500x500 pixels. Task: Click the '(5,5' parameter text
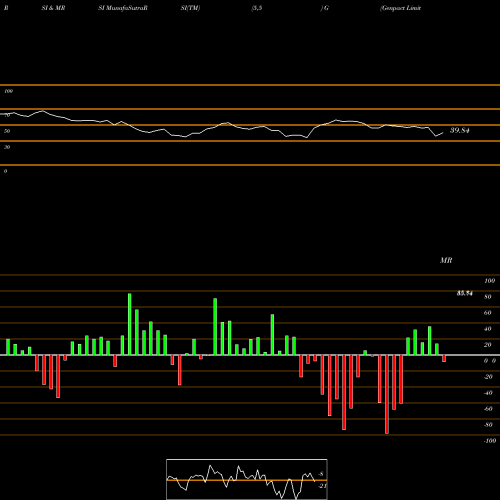pyautogui.click(x=257, y=8)
